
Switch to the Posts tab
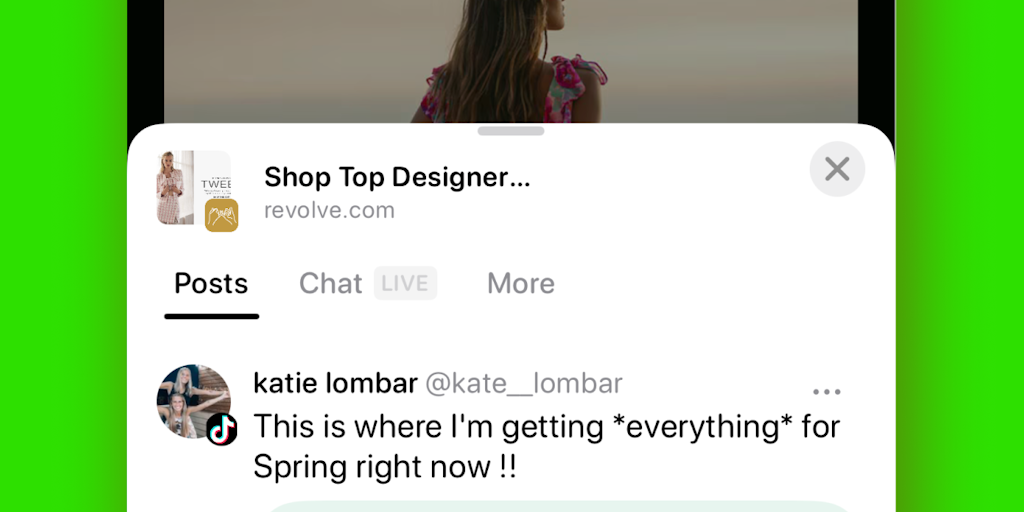211,284
